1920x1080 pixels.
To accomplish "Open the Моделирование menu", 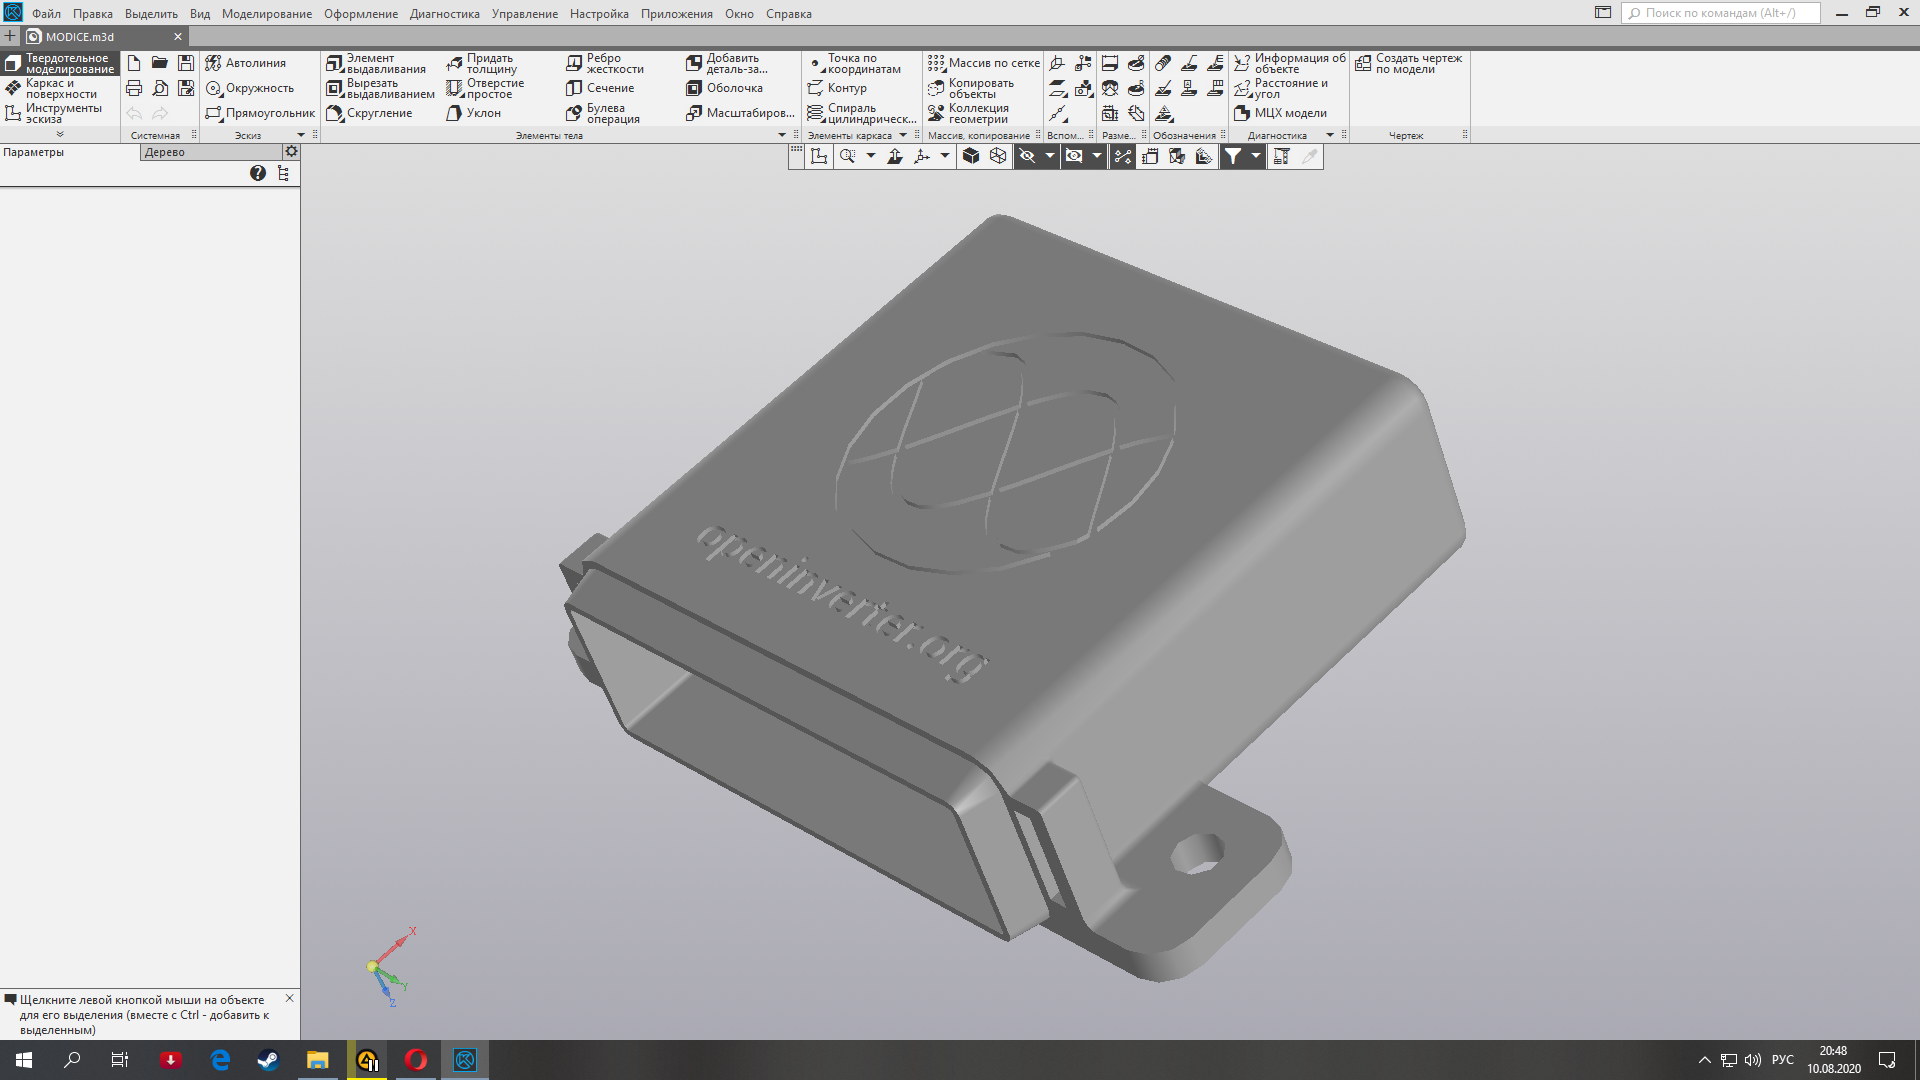I will tap(266, 14).
